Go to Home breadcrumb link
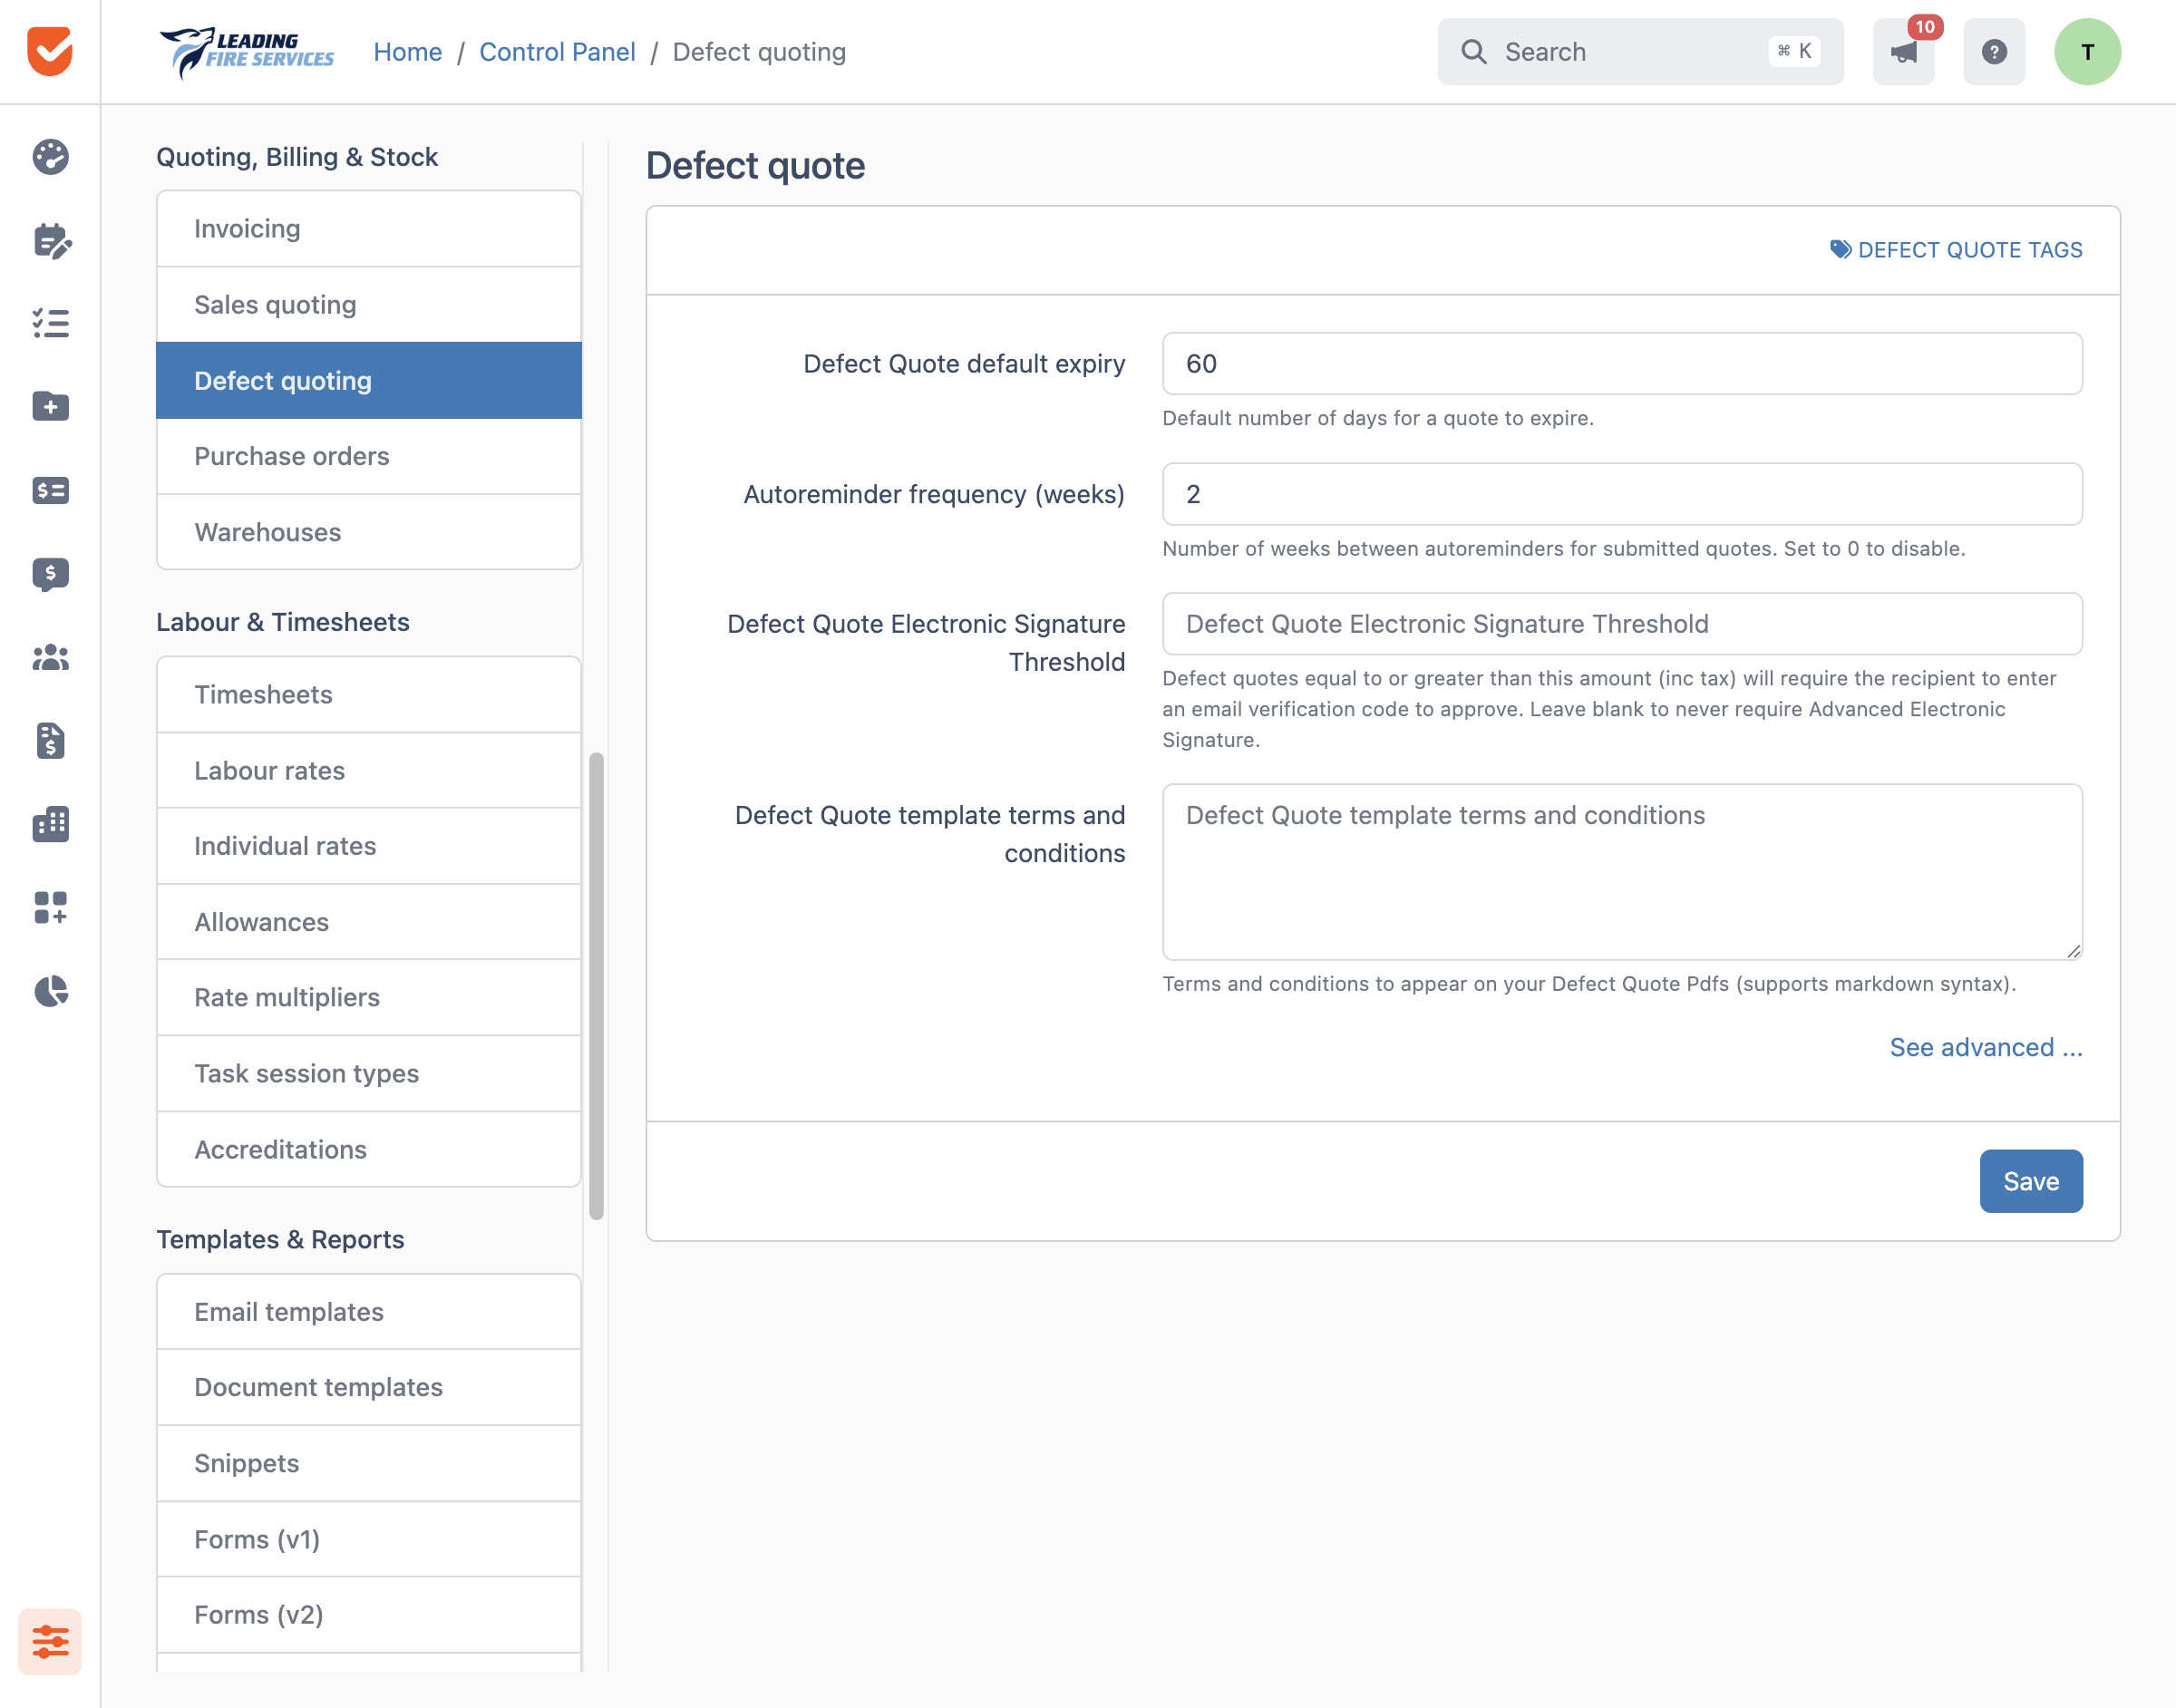Image resolution: width=2176 pixels, height=1708 pixels. (408, 52)
